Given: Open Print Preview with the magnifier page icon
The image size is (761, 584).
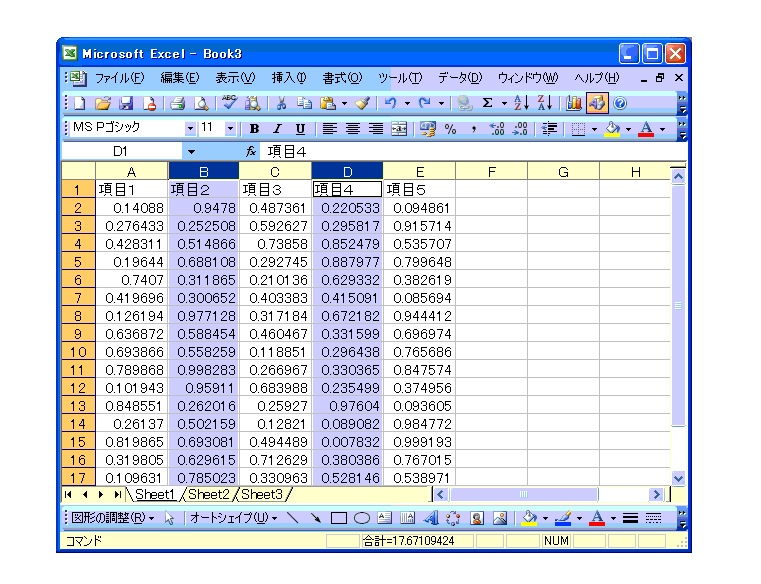Looking at the screenshot, I should click(x=201, y=103).
